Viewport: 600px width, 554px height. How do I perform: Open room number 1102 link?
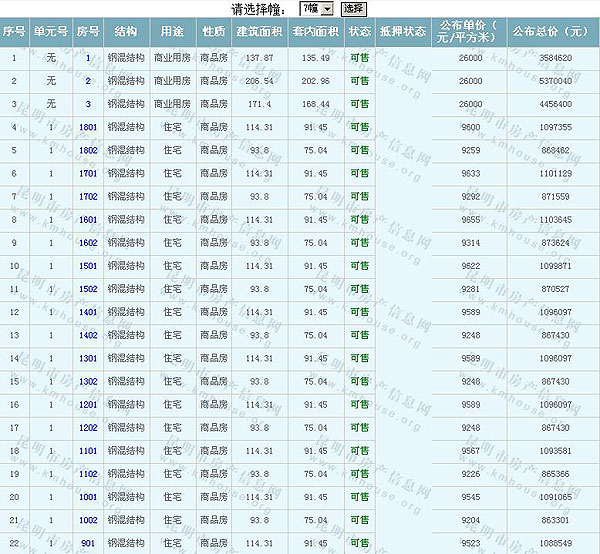click(x=88, y=473)
